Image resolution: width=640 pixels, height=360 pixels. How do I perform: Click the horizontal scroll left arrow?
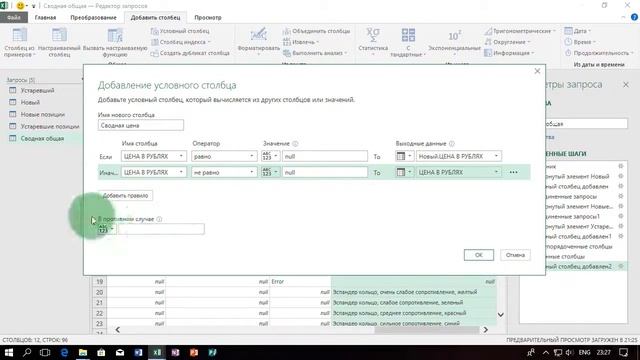pyautogui.click(x=118, y=329)
